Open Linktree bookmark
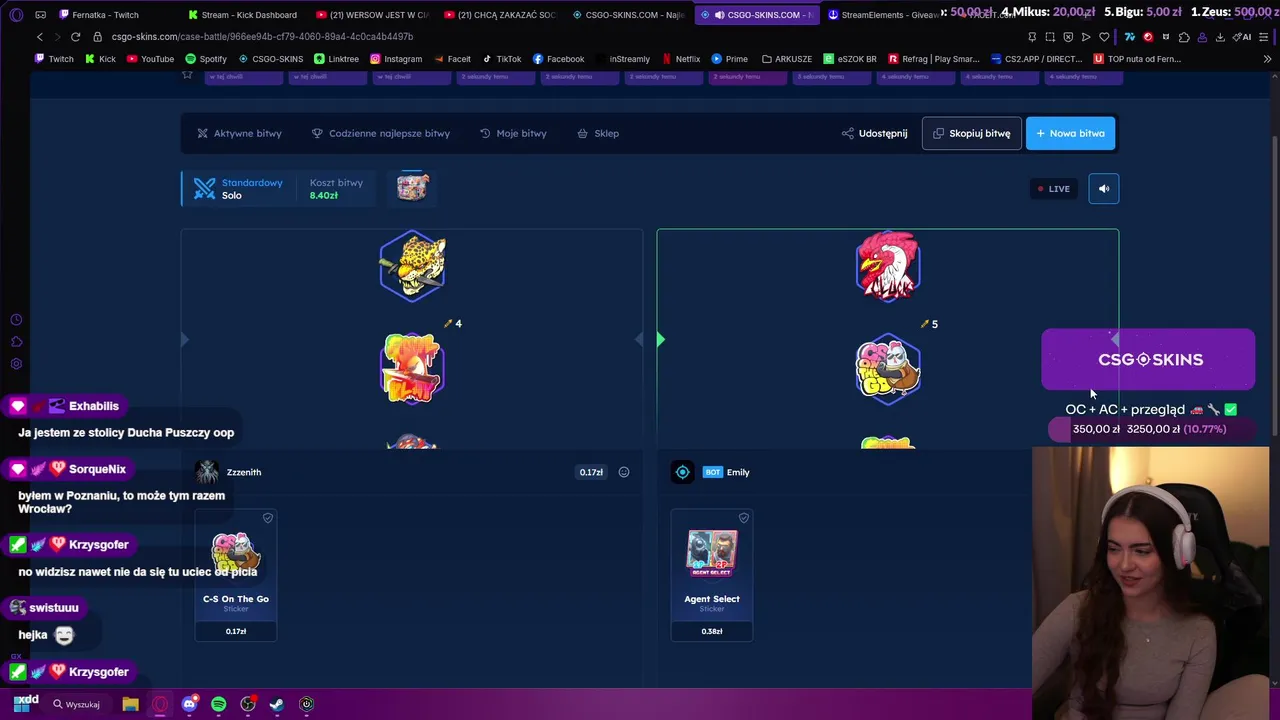Screen dimensions: 1280x720 [x=336, y=59]
